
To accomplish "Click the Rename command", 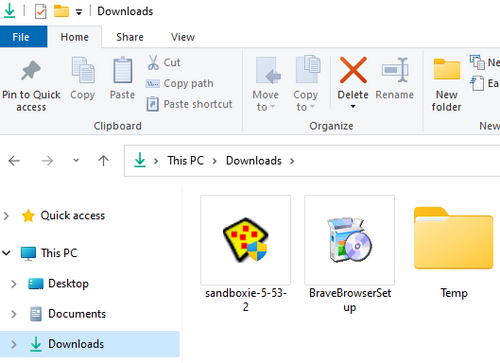I will tap(395, 79).
